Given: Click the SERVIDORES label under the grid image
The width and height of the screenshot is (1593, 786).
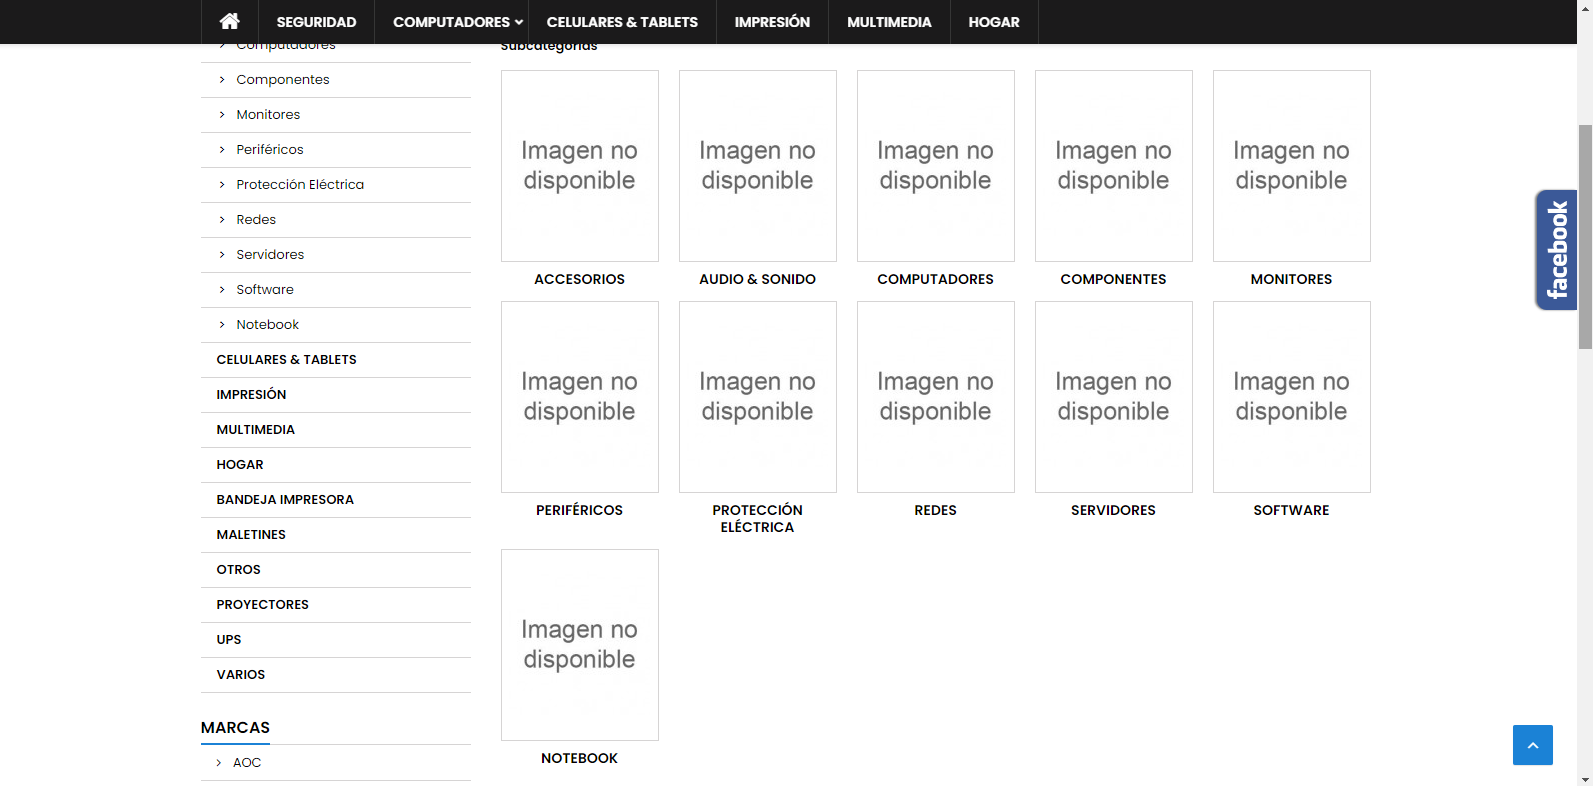Looking at the screenshot, I should pos(1114,511).
